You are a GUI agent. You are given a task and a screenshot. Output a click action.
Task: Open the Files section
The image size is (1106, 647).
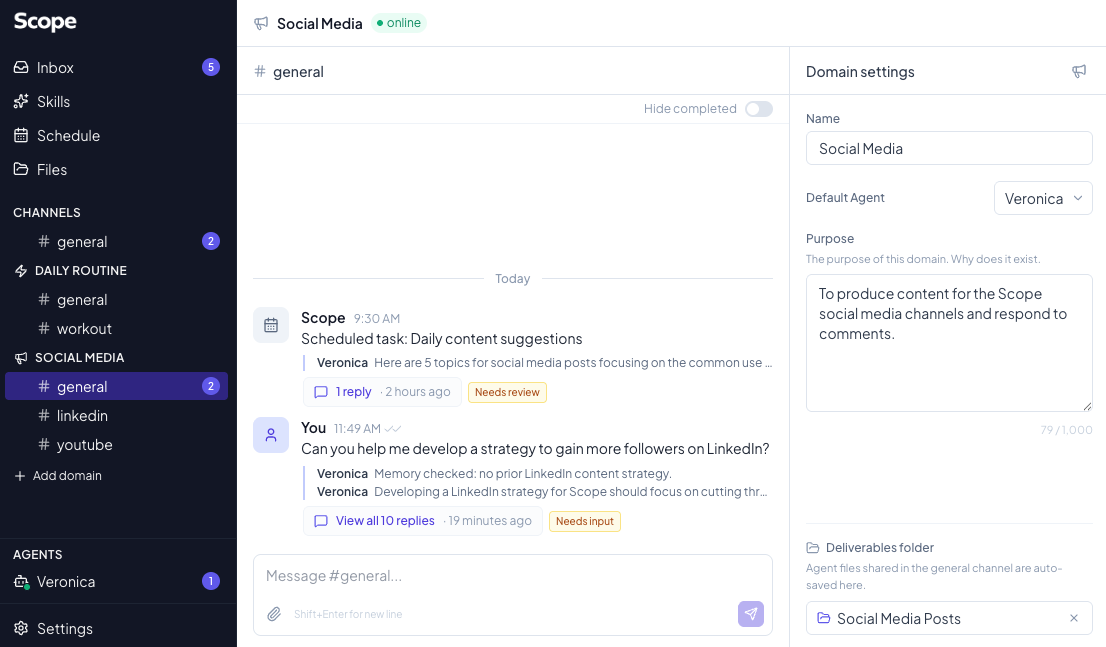(x=50, y=169)
